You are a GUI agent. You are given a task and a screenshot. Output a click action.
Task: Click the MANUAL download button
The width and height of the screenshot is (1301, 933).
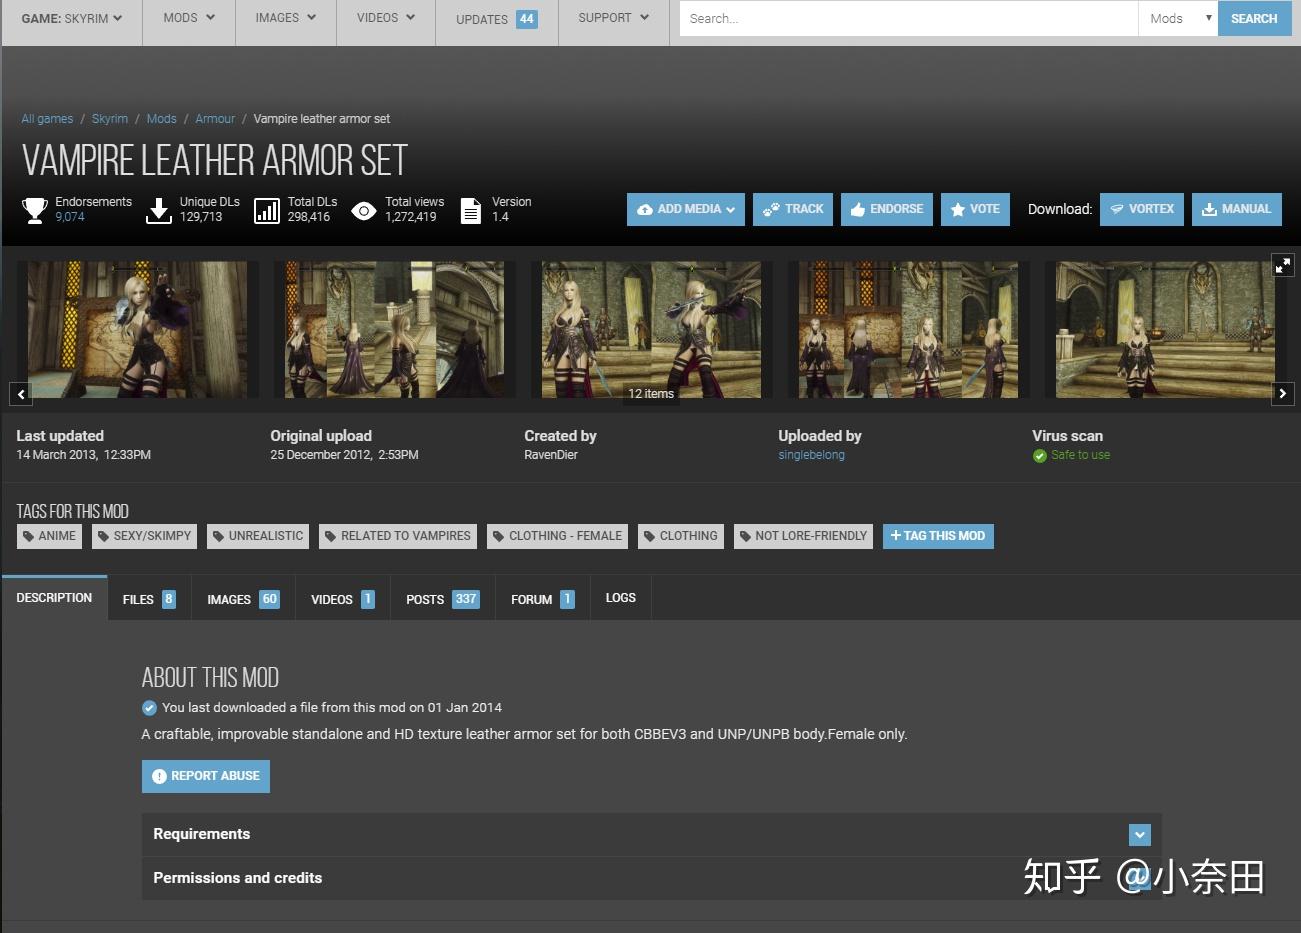tap(1237, 209)
